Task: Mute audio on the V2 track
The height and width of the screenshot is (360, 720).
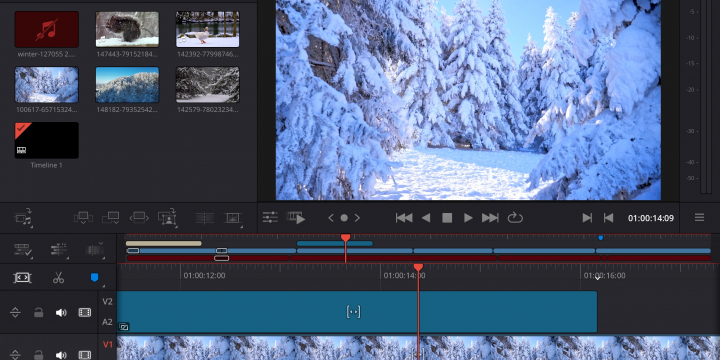Action: tap(61, 313)
